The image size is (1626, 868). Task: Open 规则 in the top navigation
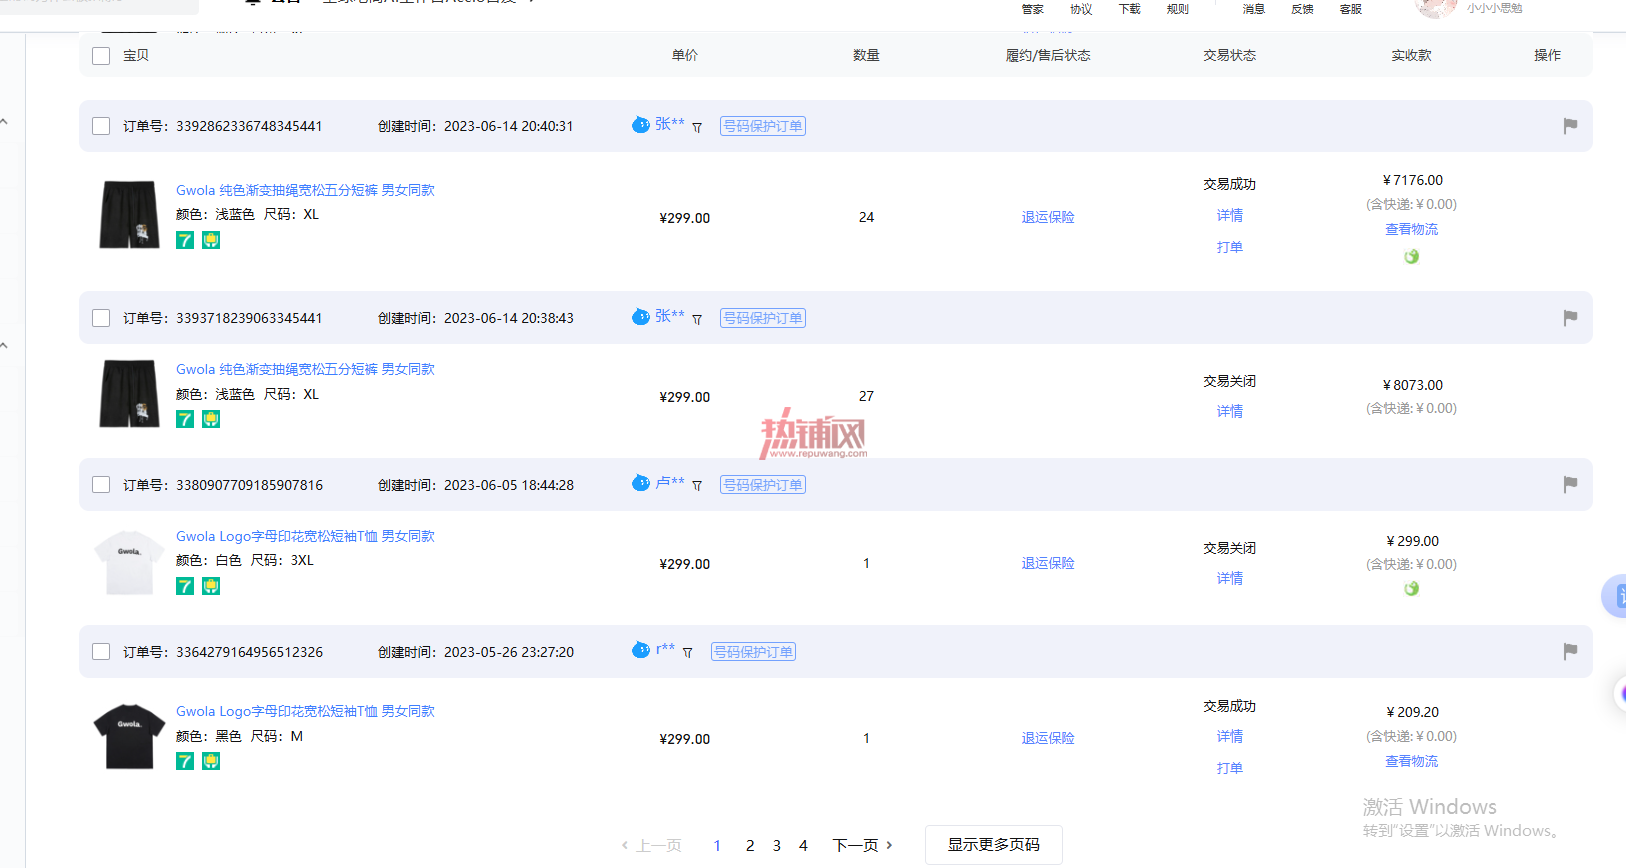click(x=1178, y=9)
